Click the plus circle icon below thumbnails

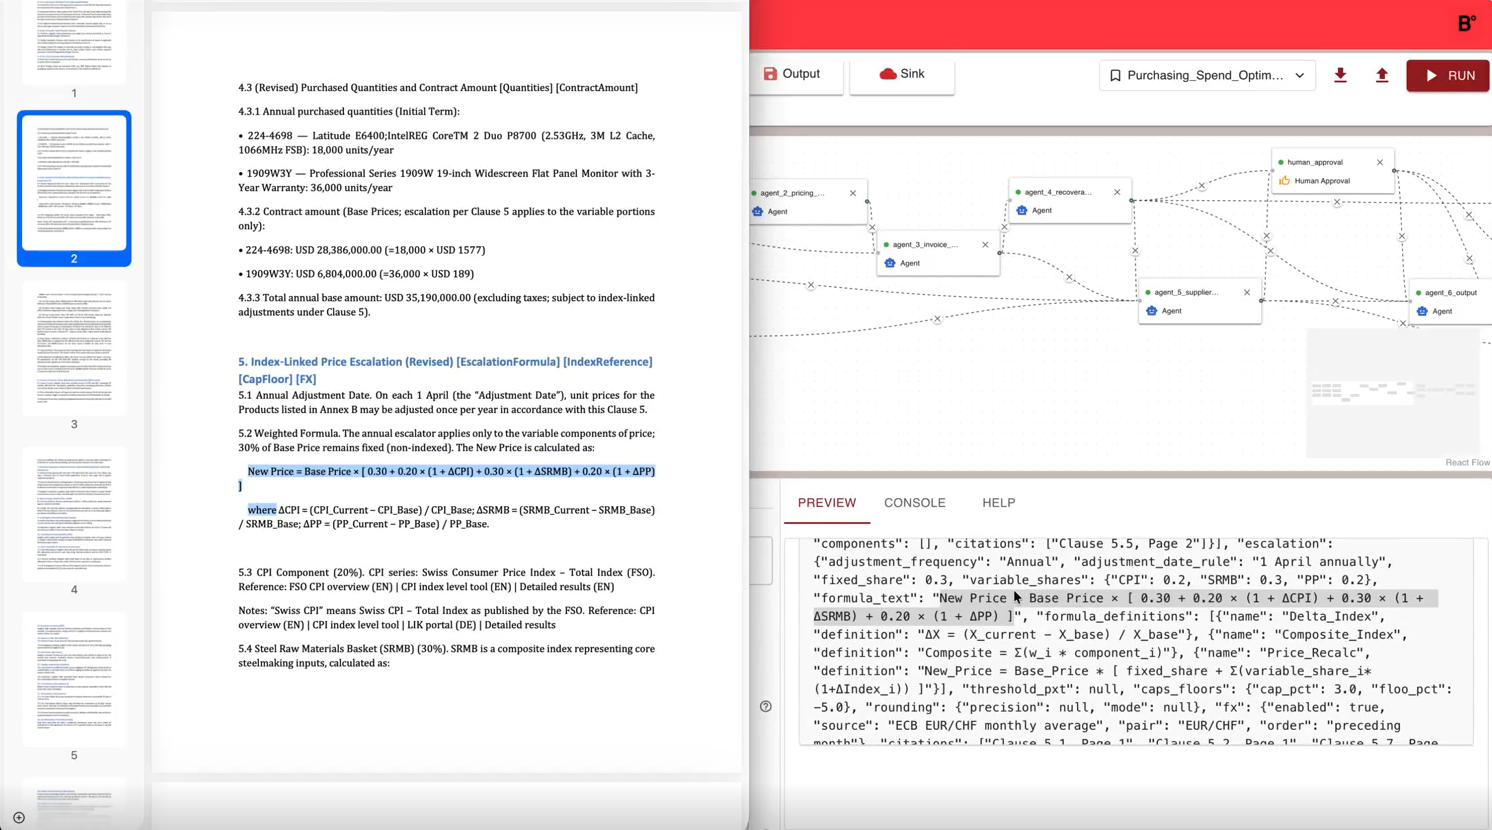(x=19, y=817)
